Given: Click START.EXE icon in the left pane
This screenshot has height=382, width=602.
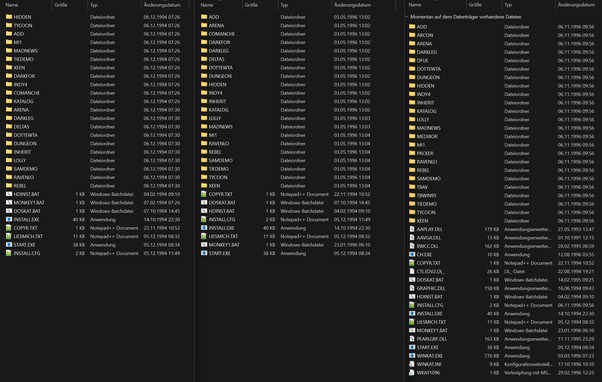Looking at the screenshot, I should tap(9, 245).
